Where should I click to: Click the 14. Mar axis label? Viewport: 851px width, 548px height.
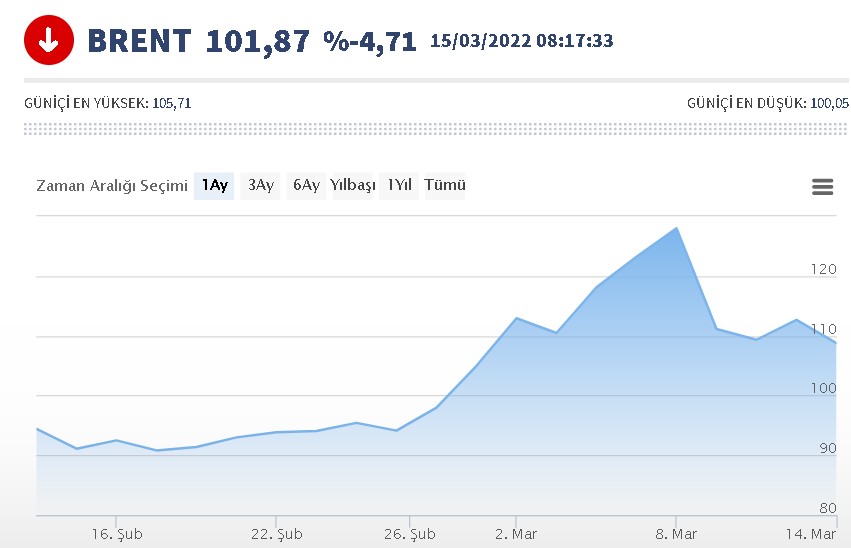click(811, 534)
